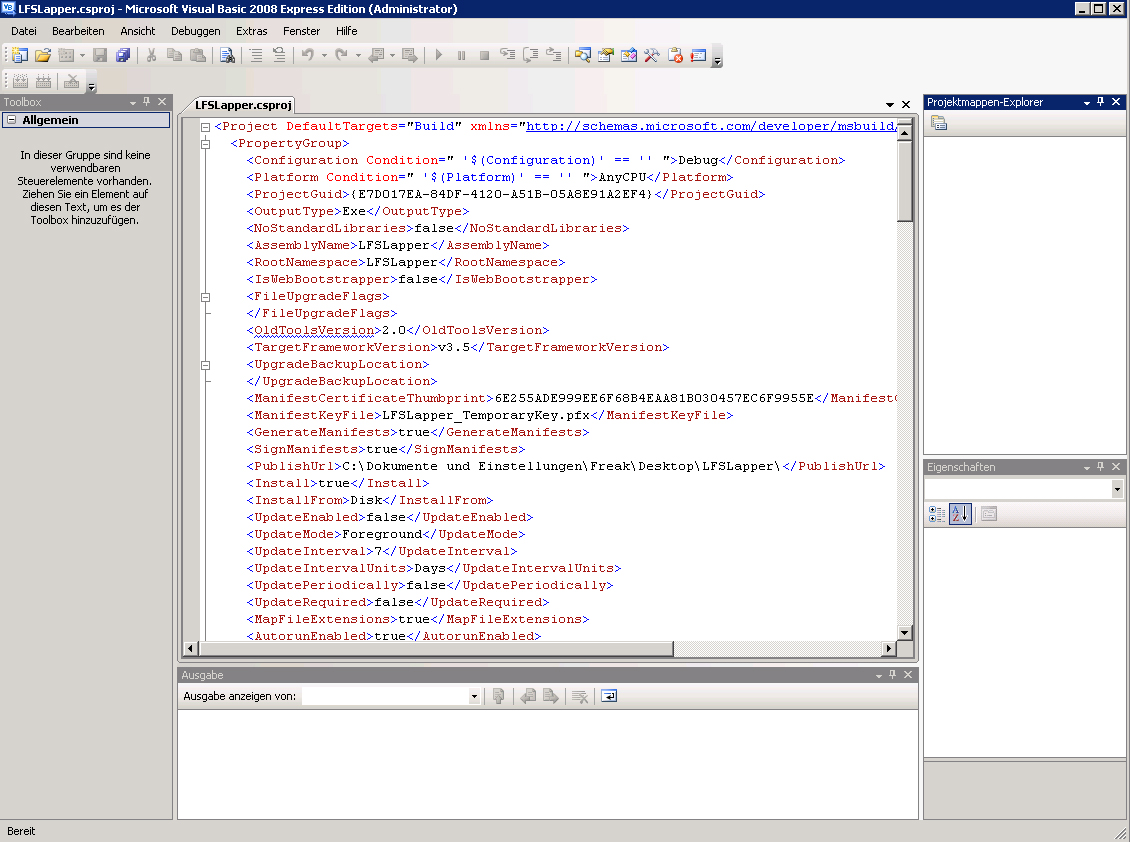The width and height of the screenshot is (1130, 842).
Task: Click the Cut scissors icon
Action: 151,56
